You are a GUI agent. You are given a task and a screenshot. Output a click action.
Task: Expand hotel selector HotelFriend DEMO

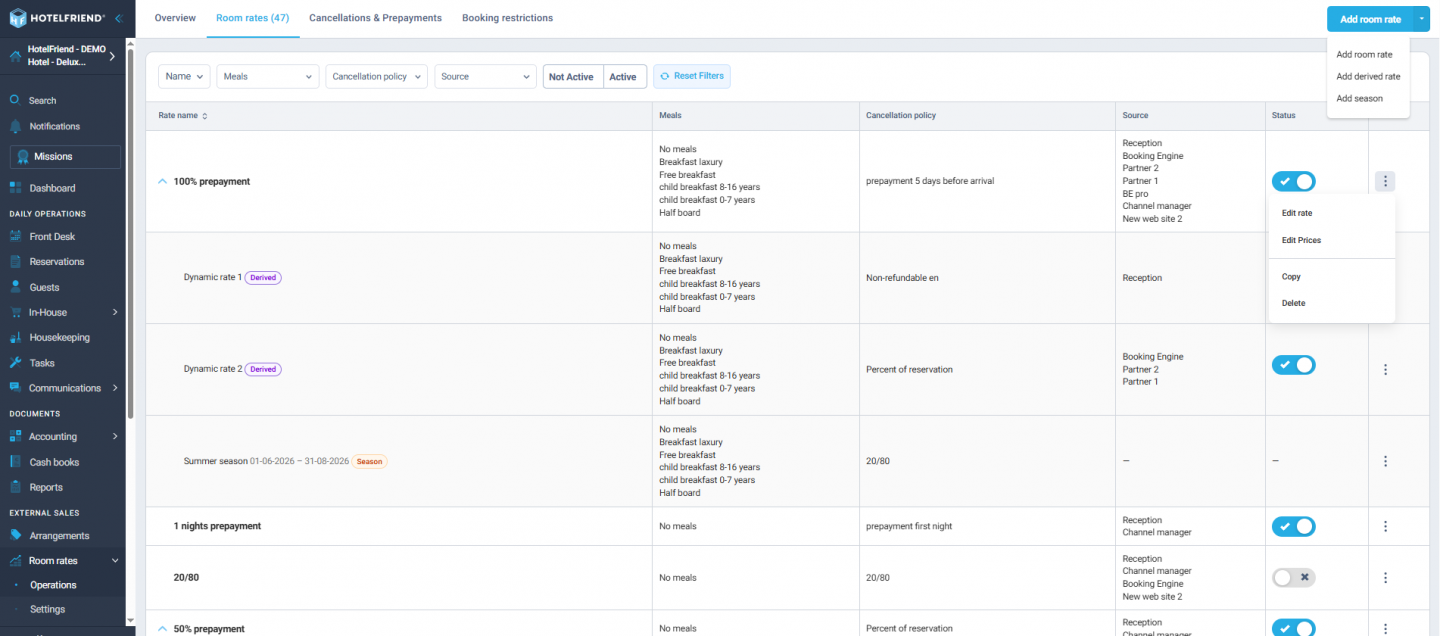tap(112, 56)
